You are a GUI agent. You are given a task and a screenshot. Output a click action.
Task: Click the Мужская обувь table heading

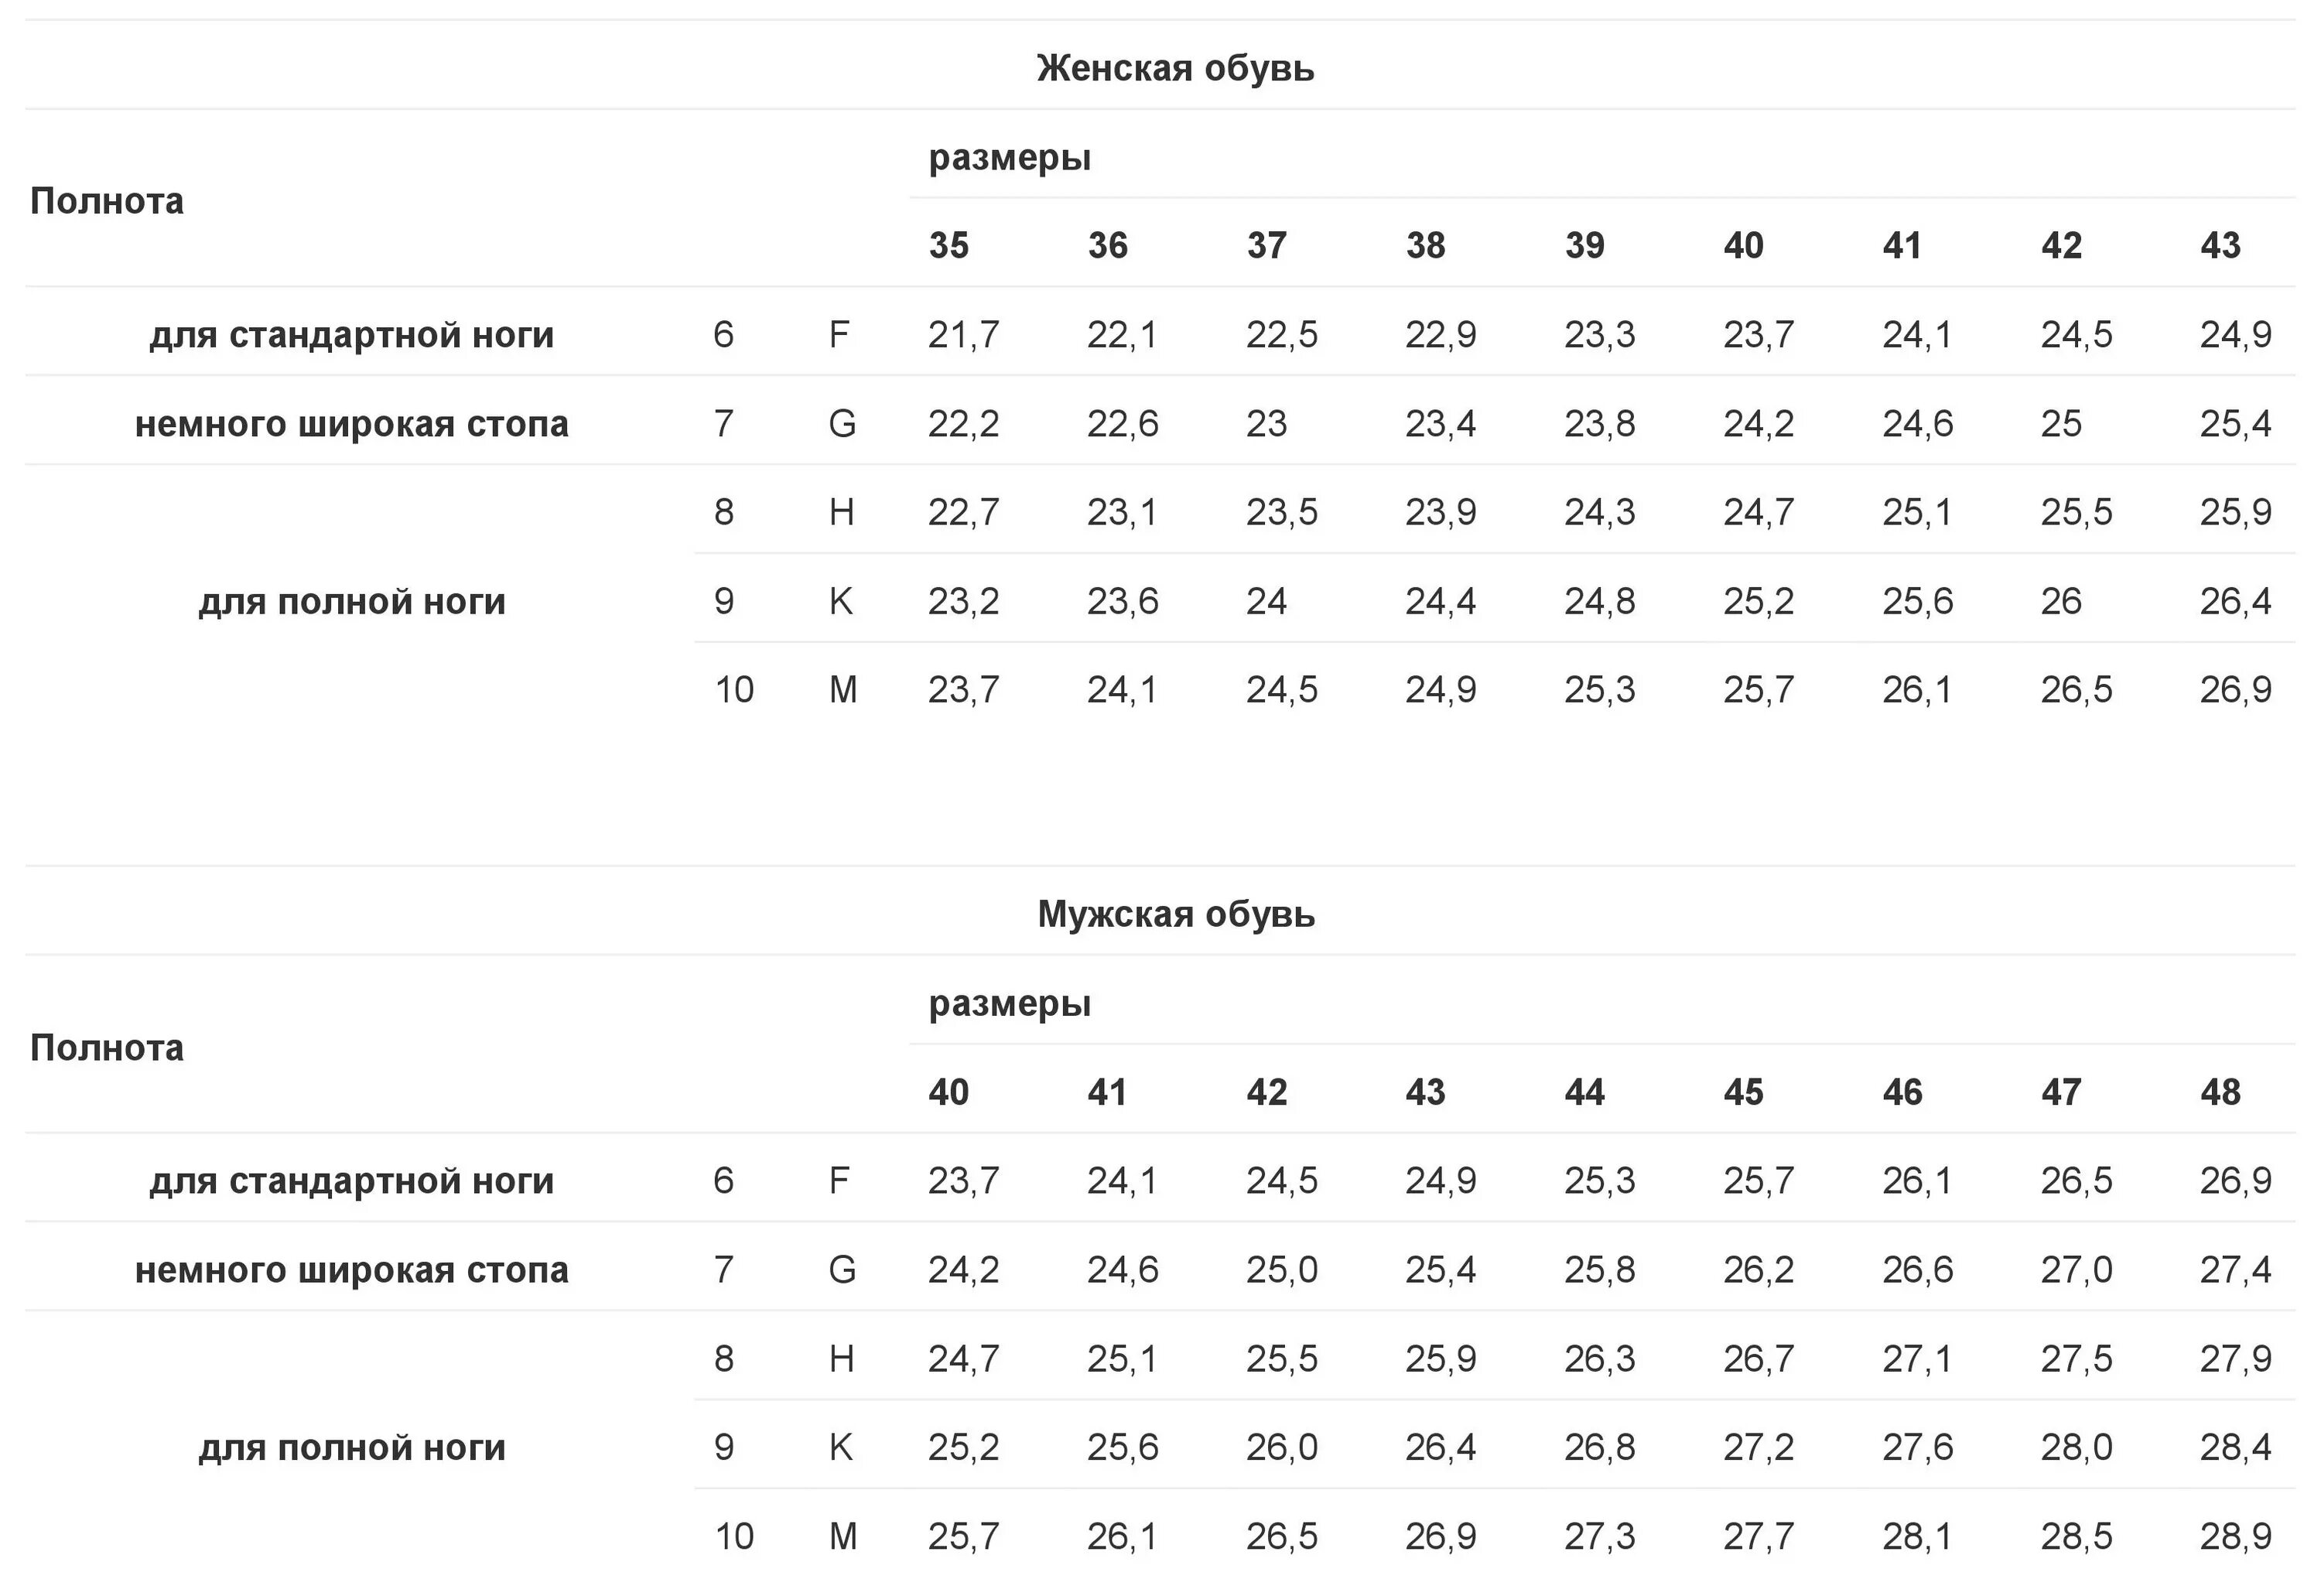point(1176,914)
